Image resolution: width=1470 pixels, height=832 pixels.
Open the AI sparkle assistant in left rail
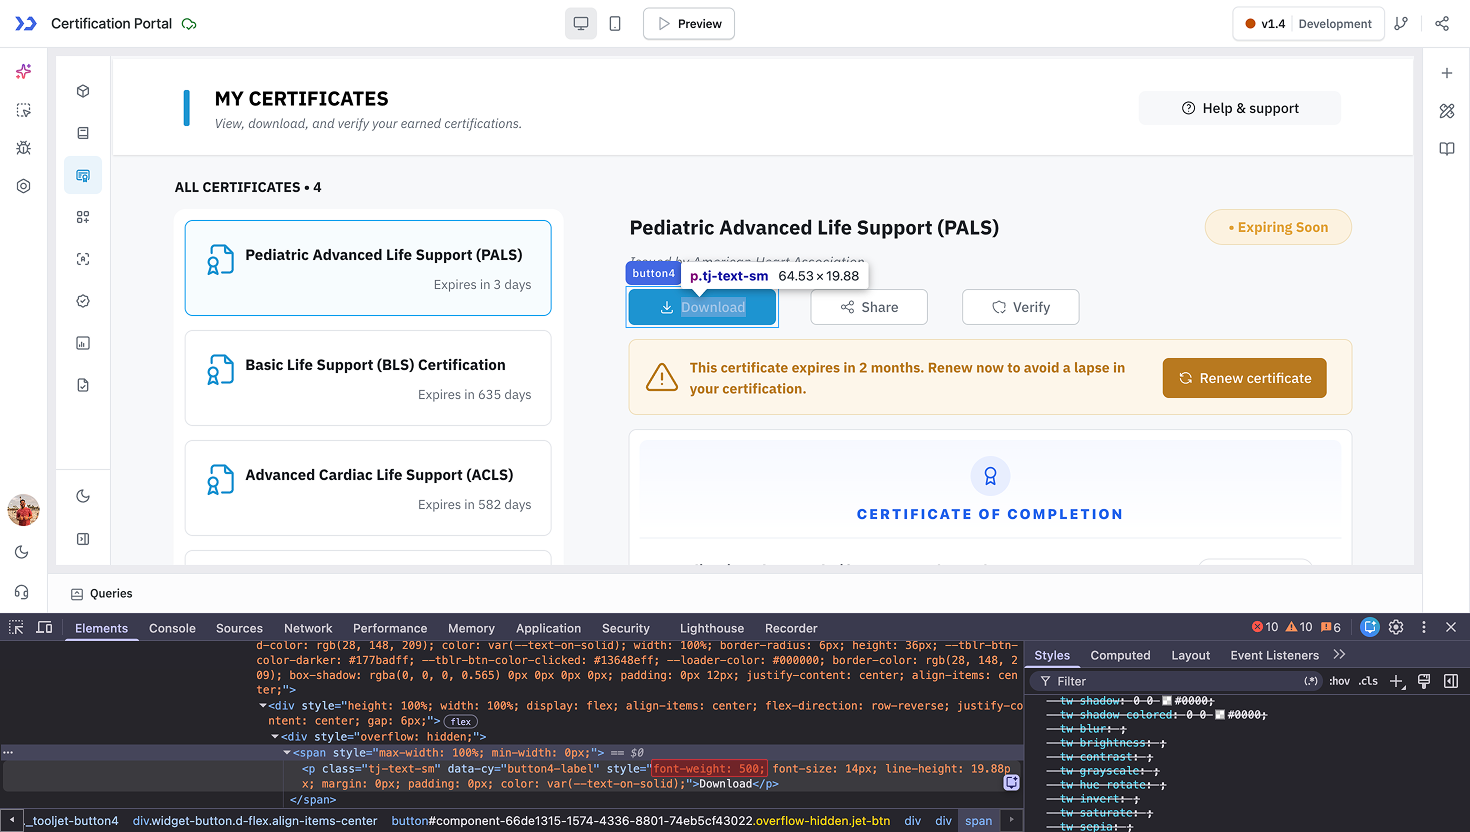tap(23, 71)
